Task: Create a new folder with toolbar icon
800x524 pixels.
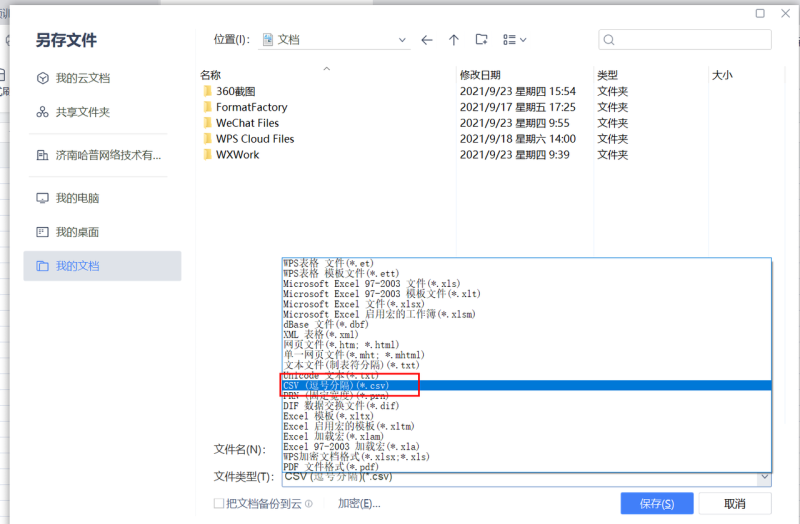Action: pos(481,39)
